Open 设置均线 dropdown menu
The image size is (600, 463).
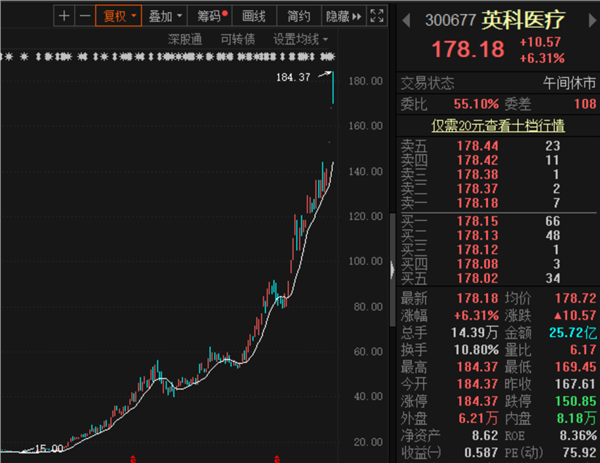[x=300, y=39]
